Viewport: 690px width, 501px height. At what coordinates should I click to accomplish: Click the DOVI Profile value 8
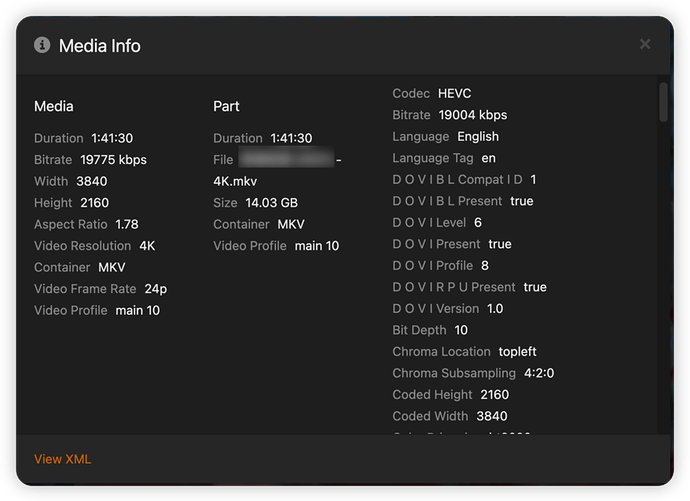(x=485, y=266)
